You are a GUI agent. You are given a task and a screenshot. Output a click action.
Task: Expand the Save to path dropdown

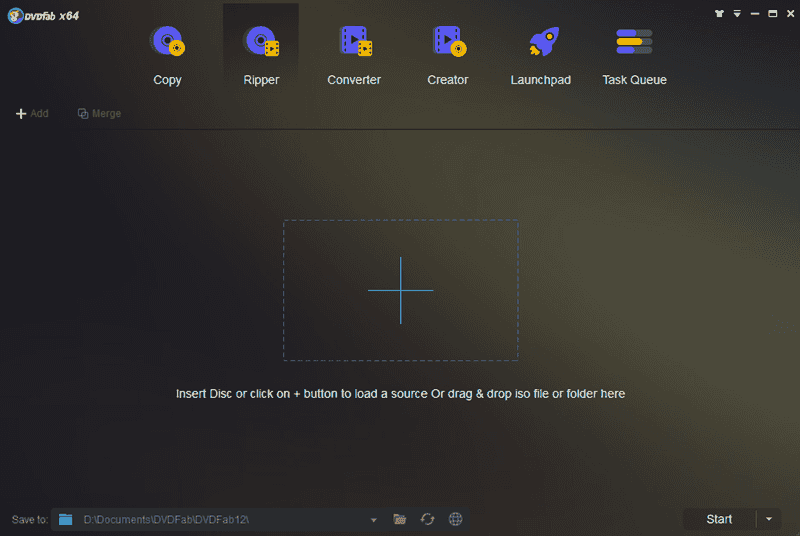tap(373, 520)
